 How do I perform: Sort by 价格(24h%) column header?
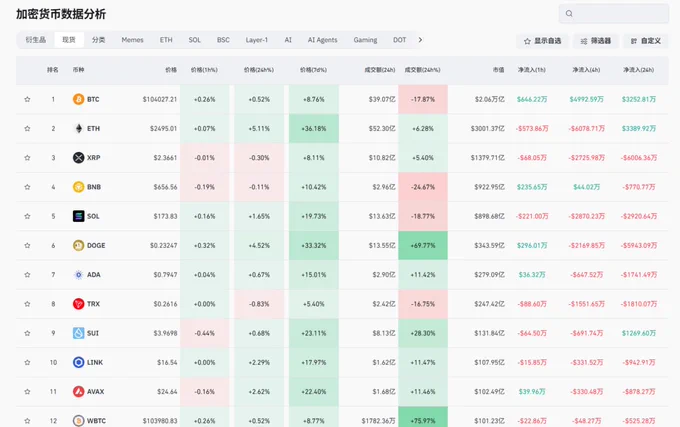259,70
